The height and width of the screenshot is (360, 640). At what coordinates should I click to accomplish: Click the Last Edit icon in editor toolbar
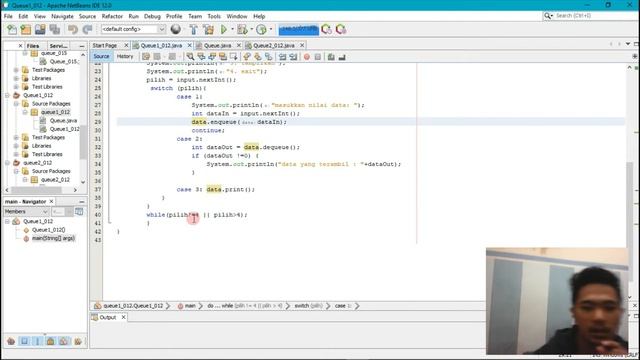point(146,57)
